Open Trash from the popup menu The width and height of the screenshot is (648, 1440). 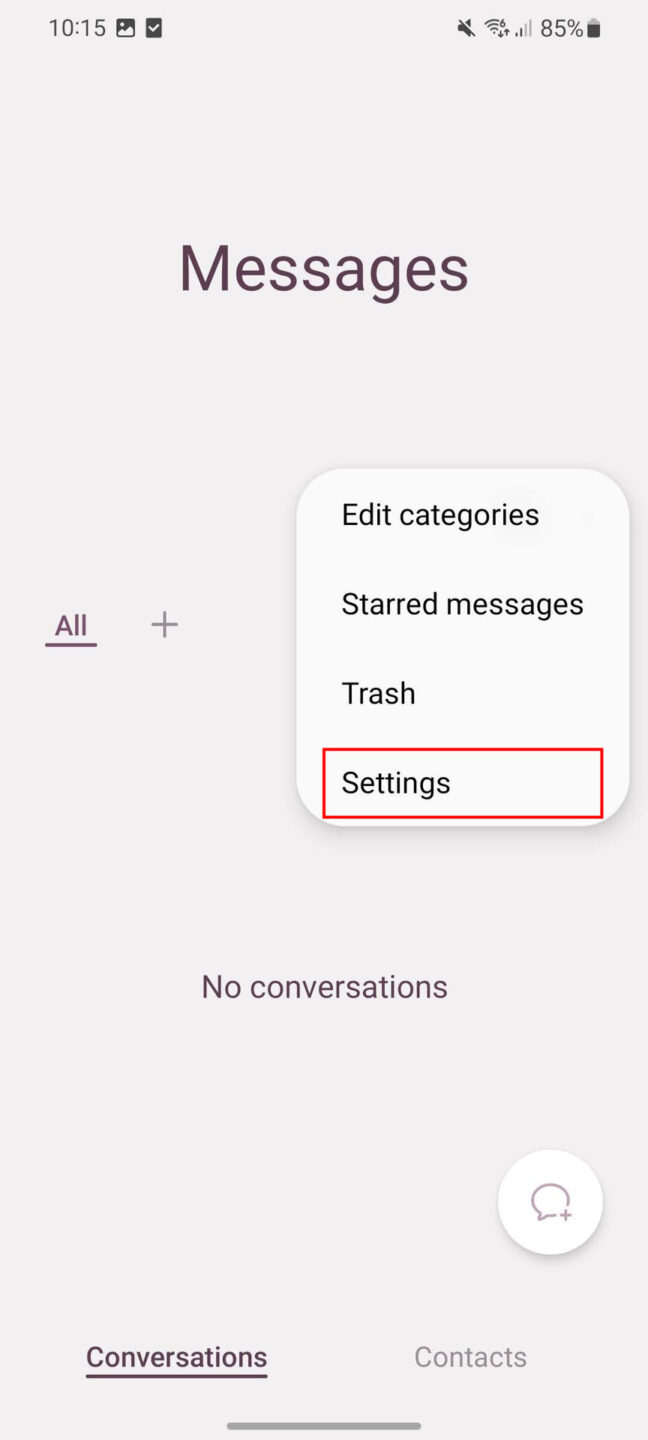pyautogui.click(x=378, y=693)
